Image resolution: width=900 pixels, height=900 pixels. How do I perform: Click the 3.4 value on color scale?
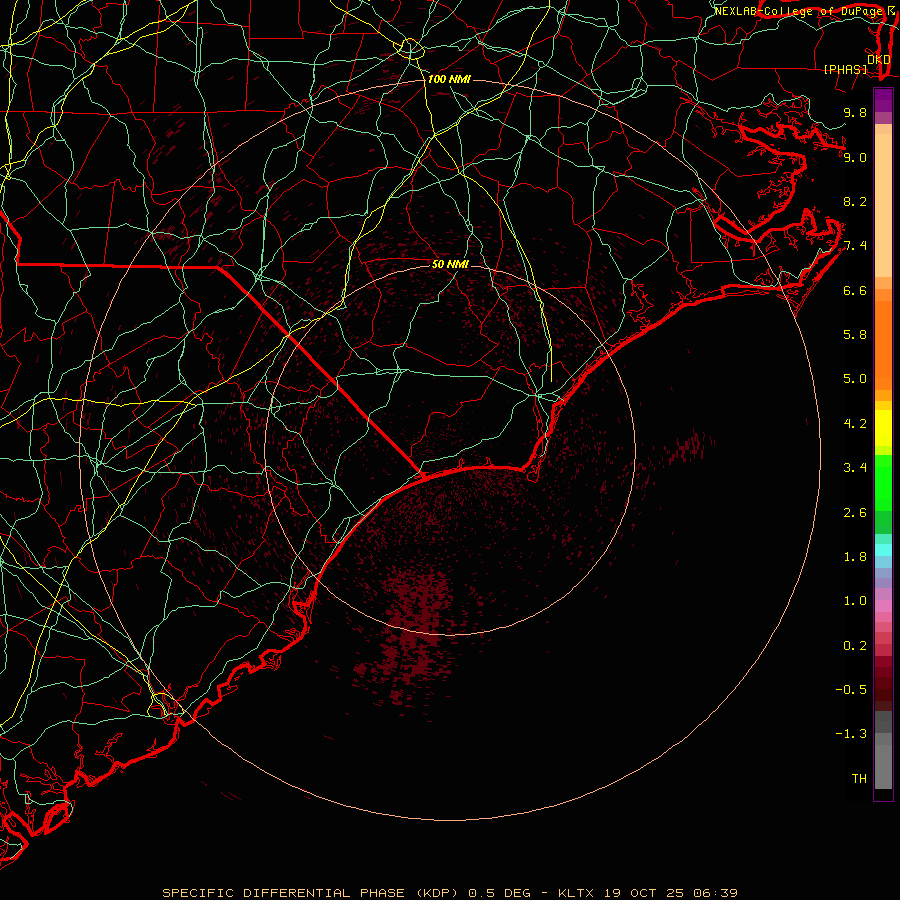(x=855, y=467)
